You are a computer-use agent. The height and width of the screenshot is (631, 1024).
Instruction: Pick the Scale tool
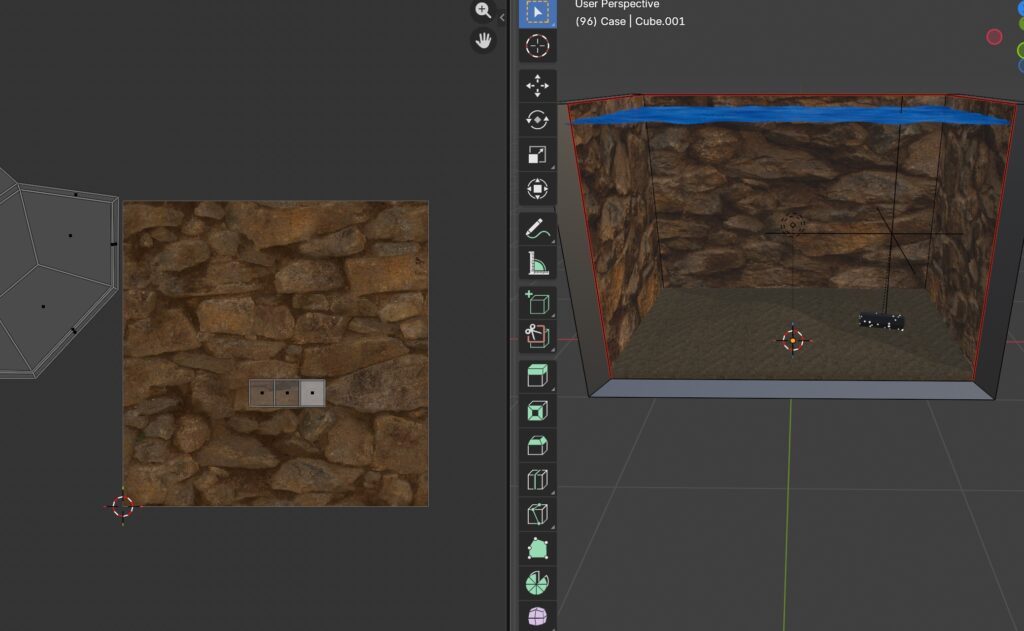coord(538,154)
